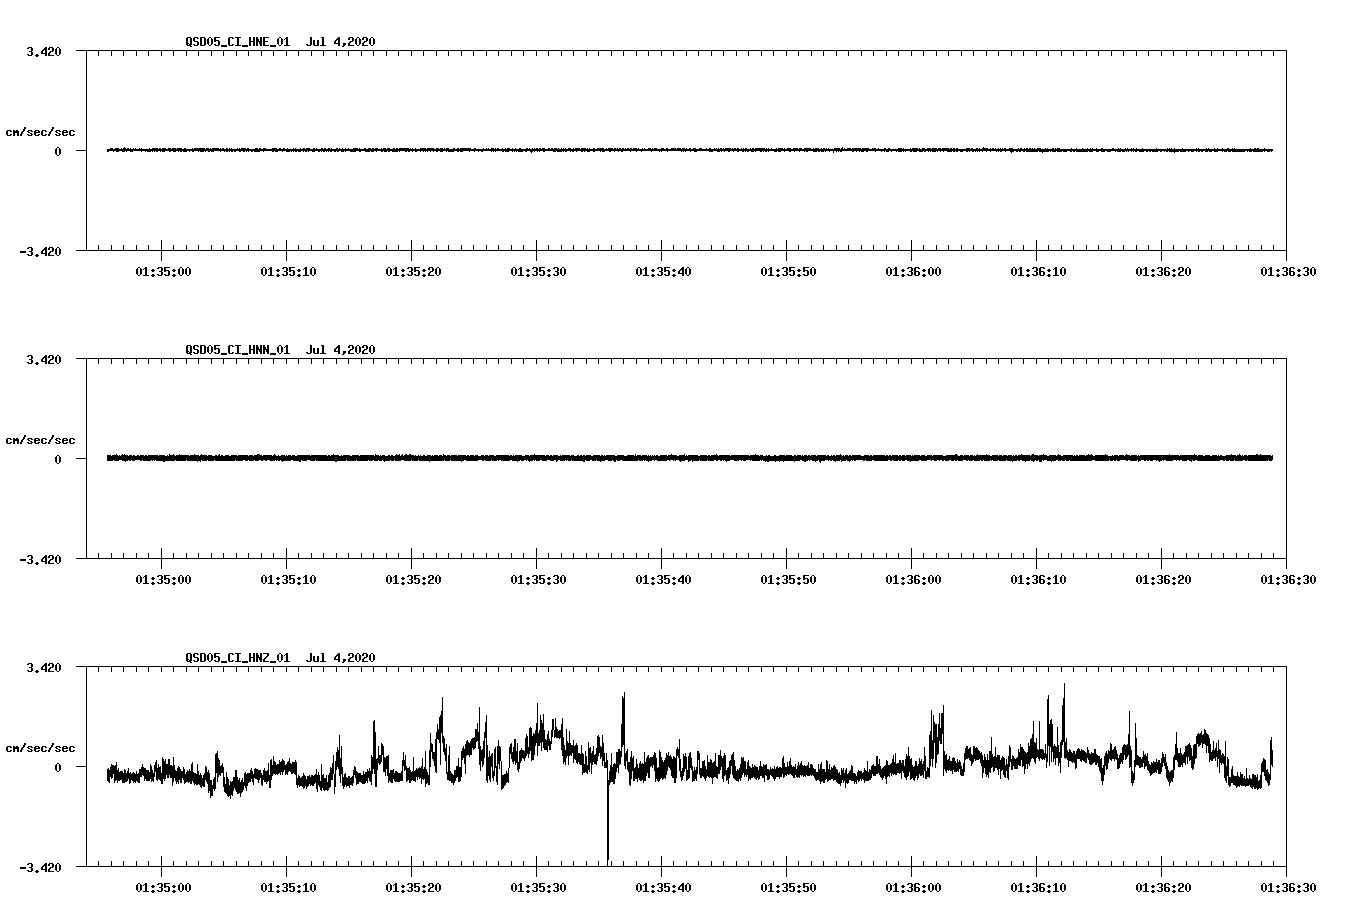Click the 3.420 upper label on HNE plot
The width and height of the screenshot is (1358, 924).
44,51
